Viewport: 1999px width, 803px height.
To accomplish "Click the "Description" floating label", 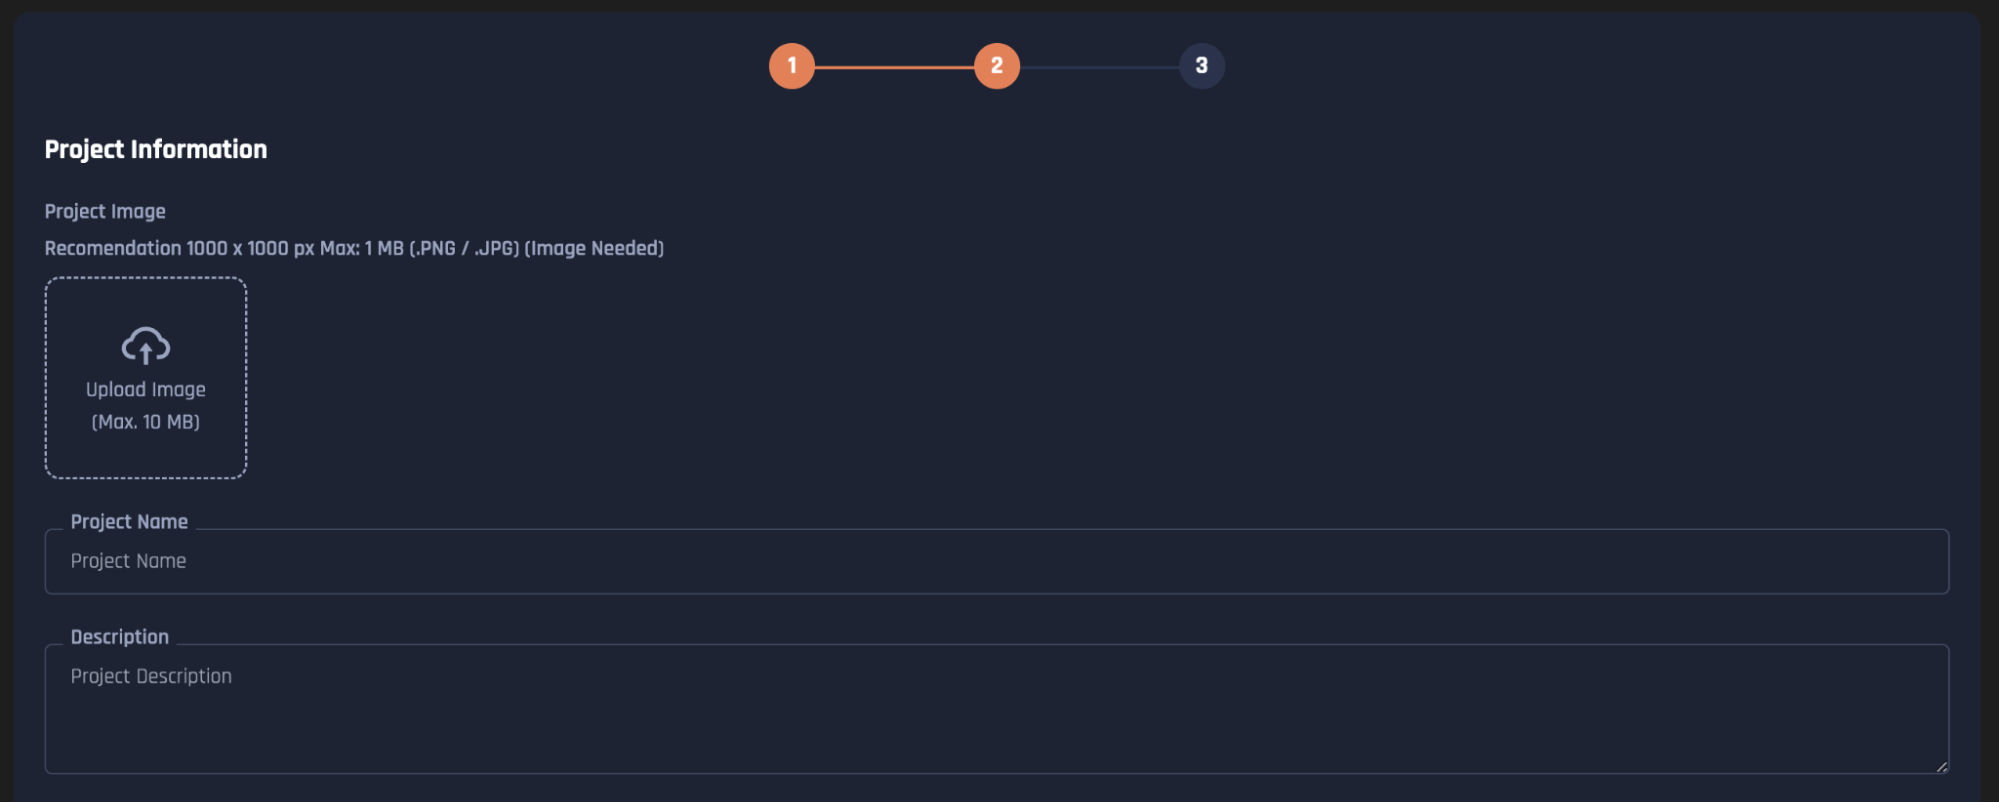I will click(x=120, y=637).
